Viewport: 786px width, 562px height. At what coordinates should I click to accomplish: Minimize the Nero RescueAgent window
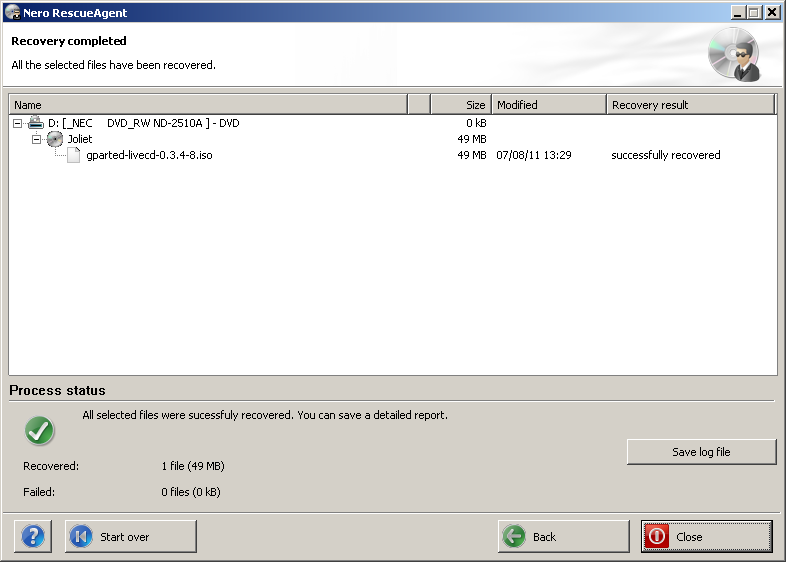[737, 13]
